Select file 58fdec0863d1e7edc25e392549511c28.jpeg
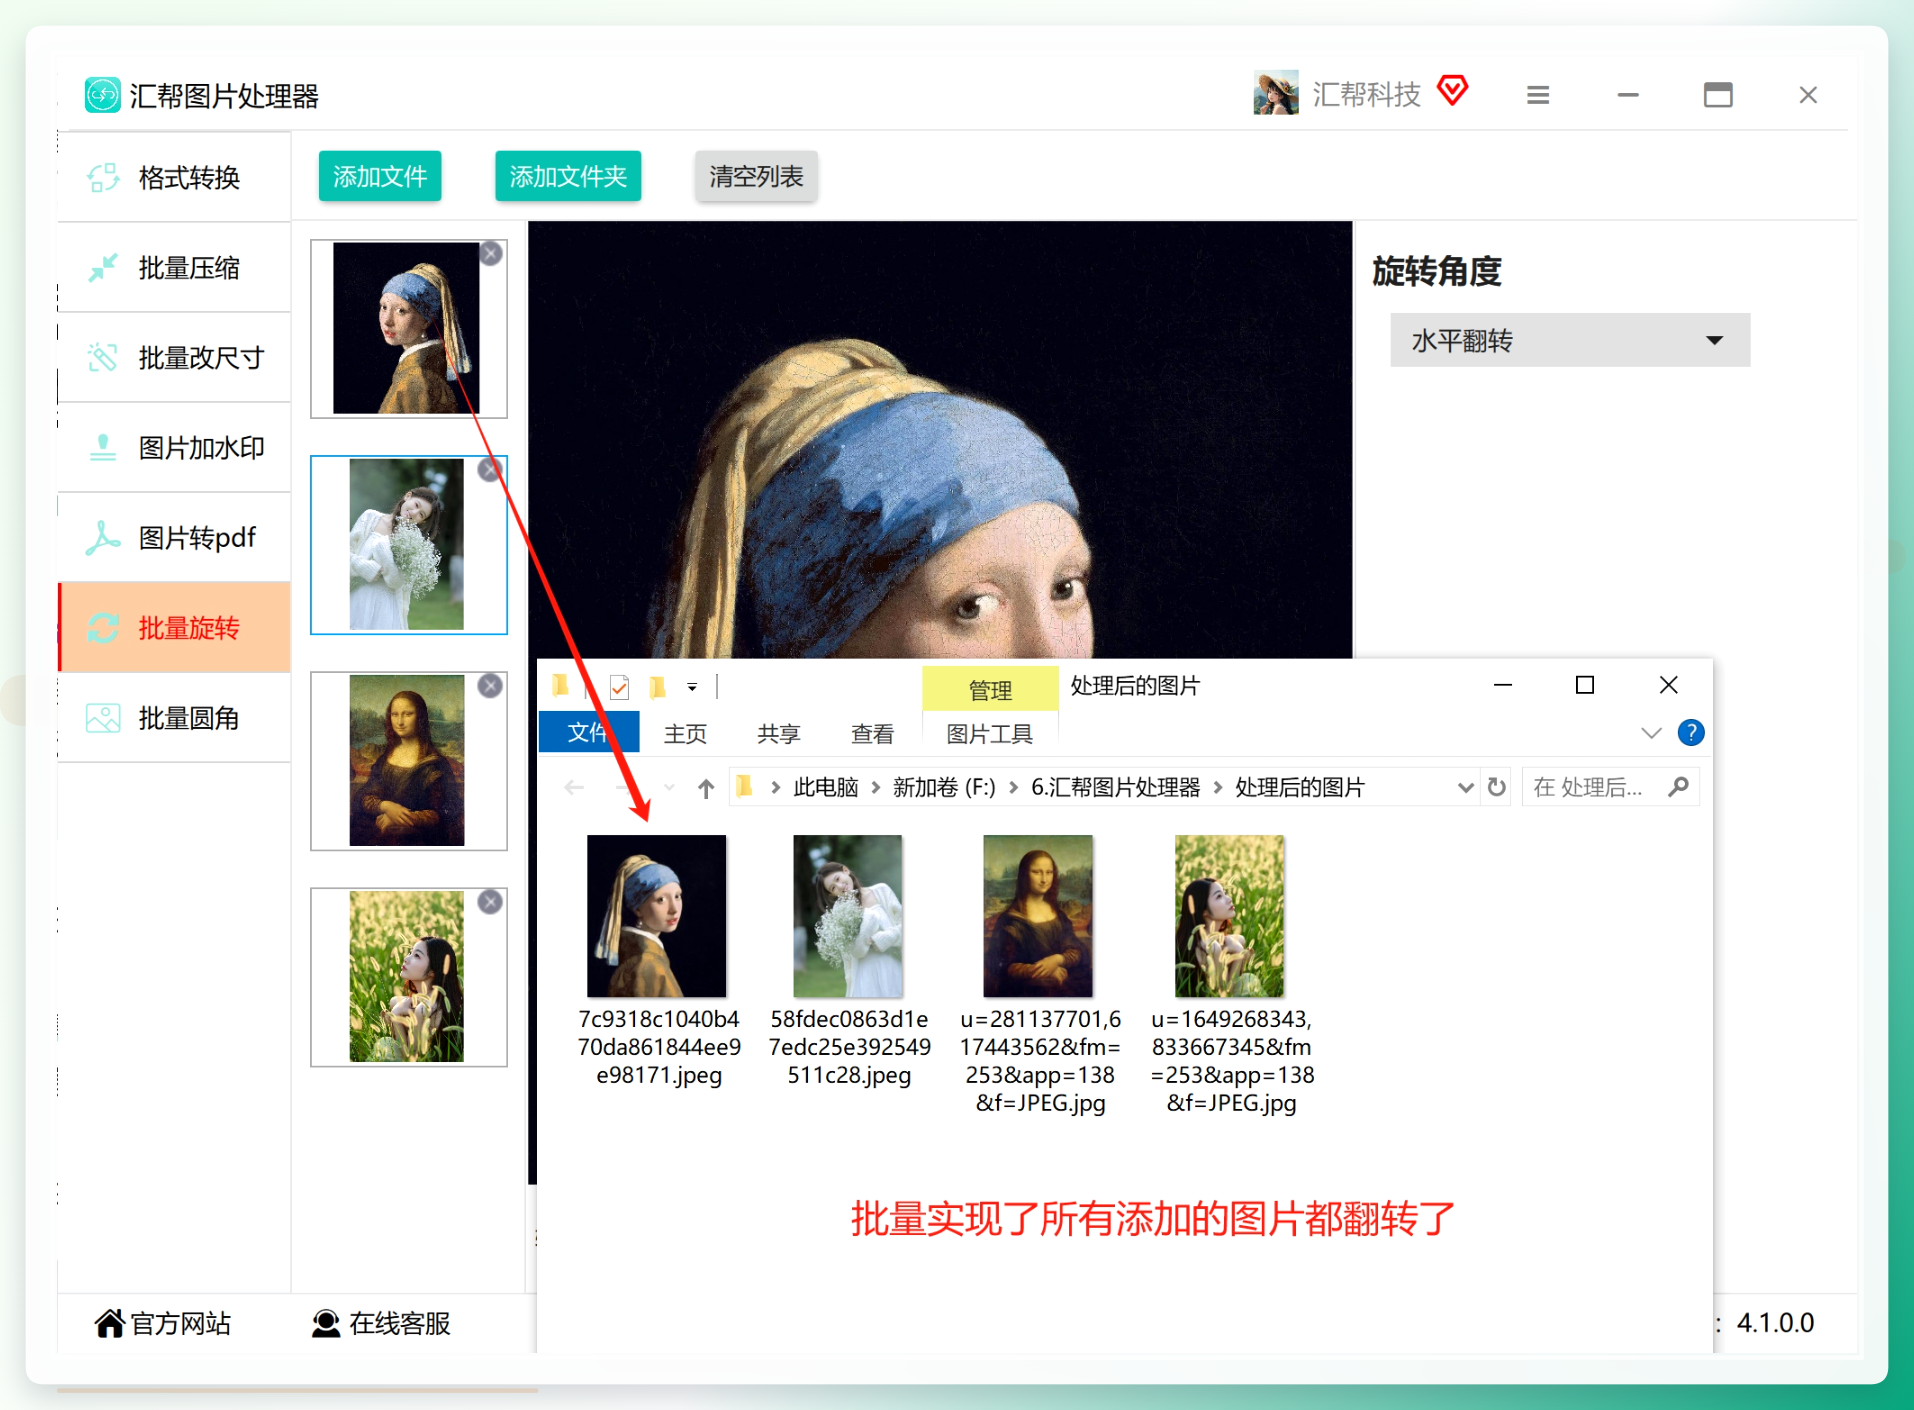1914x1410 pixels. point(849,961)
